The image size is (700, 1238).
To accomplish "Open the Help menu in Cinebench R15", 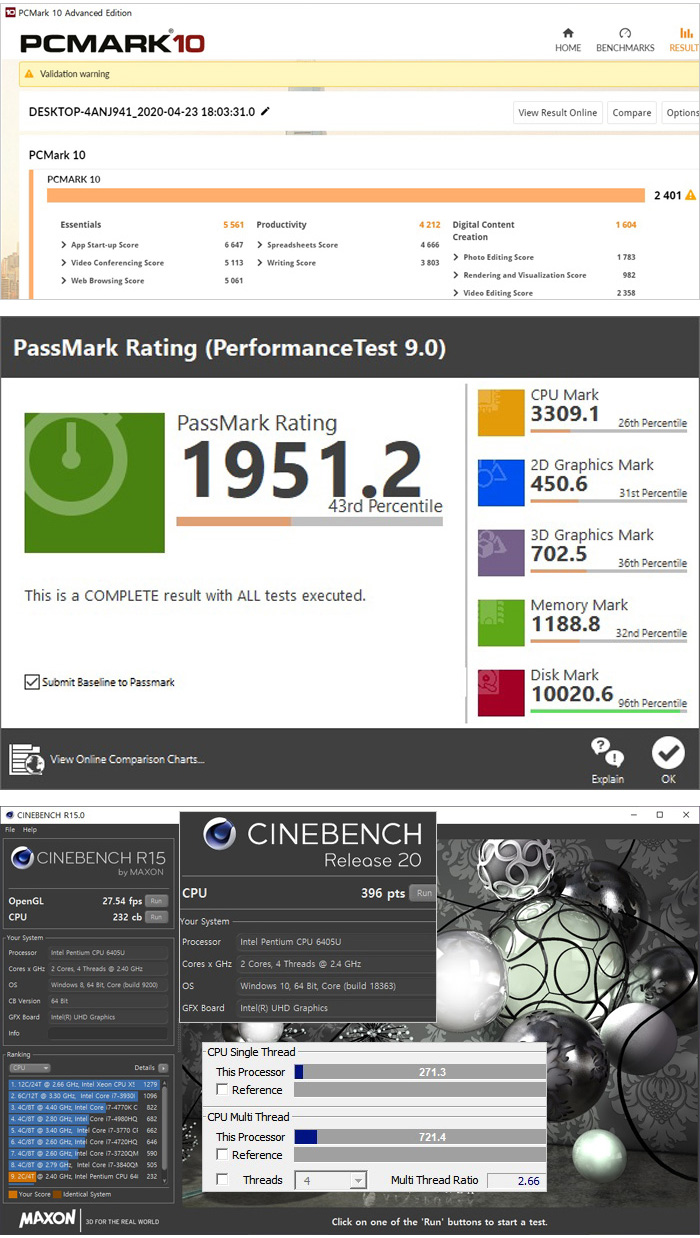I will tap(30, 830).
